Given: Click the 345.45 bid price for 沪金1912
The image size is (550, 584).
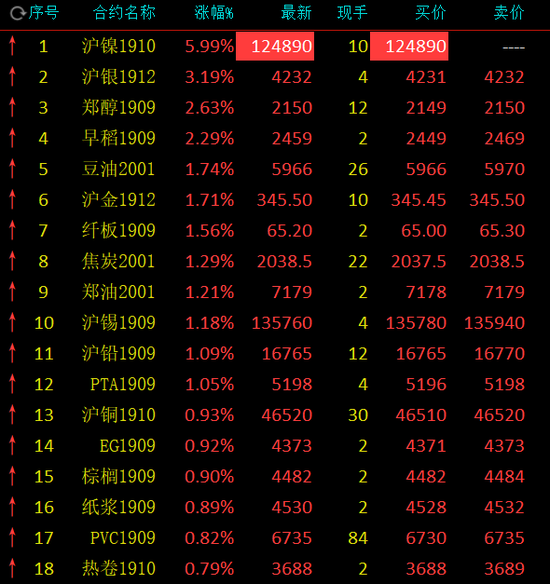Looking at the screenshot, I should (418, 200).
